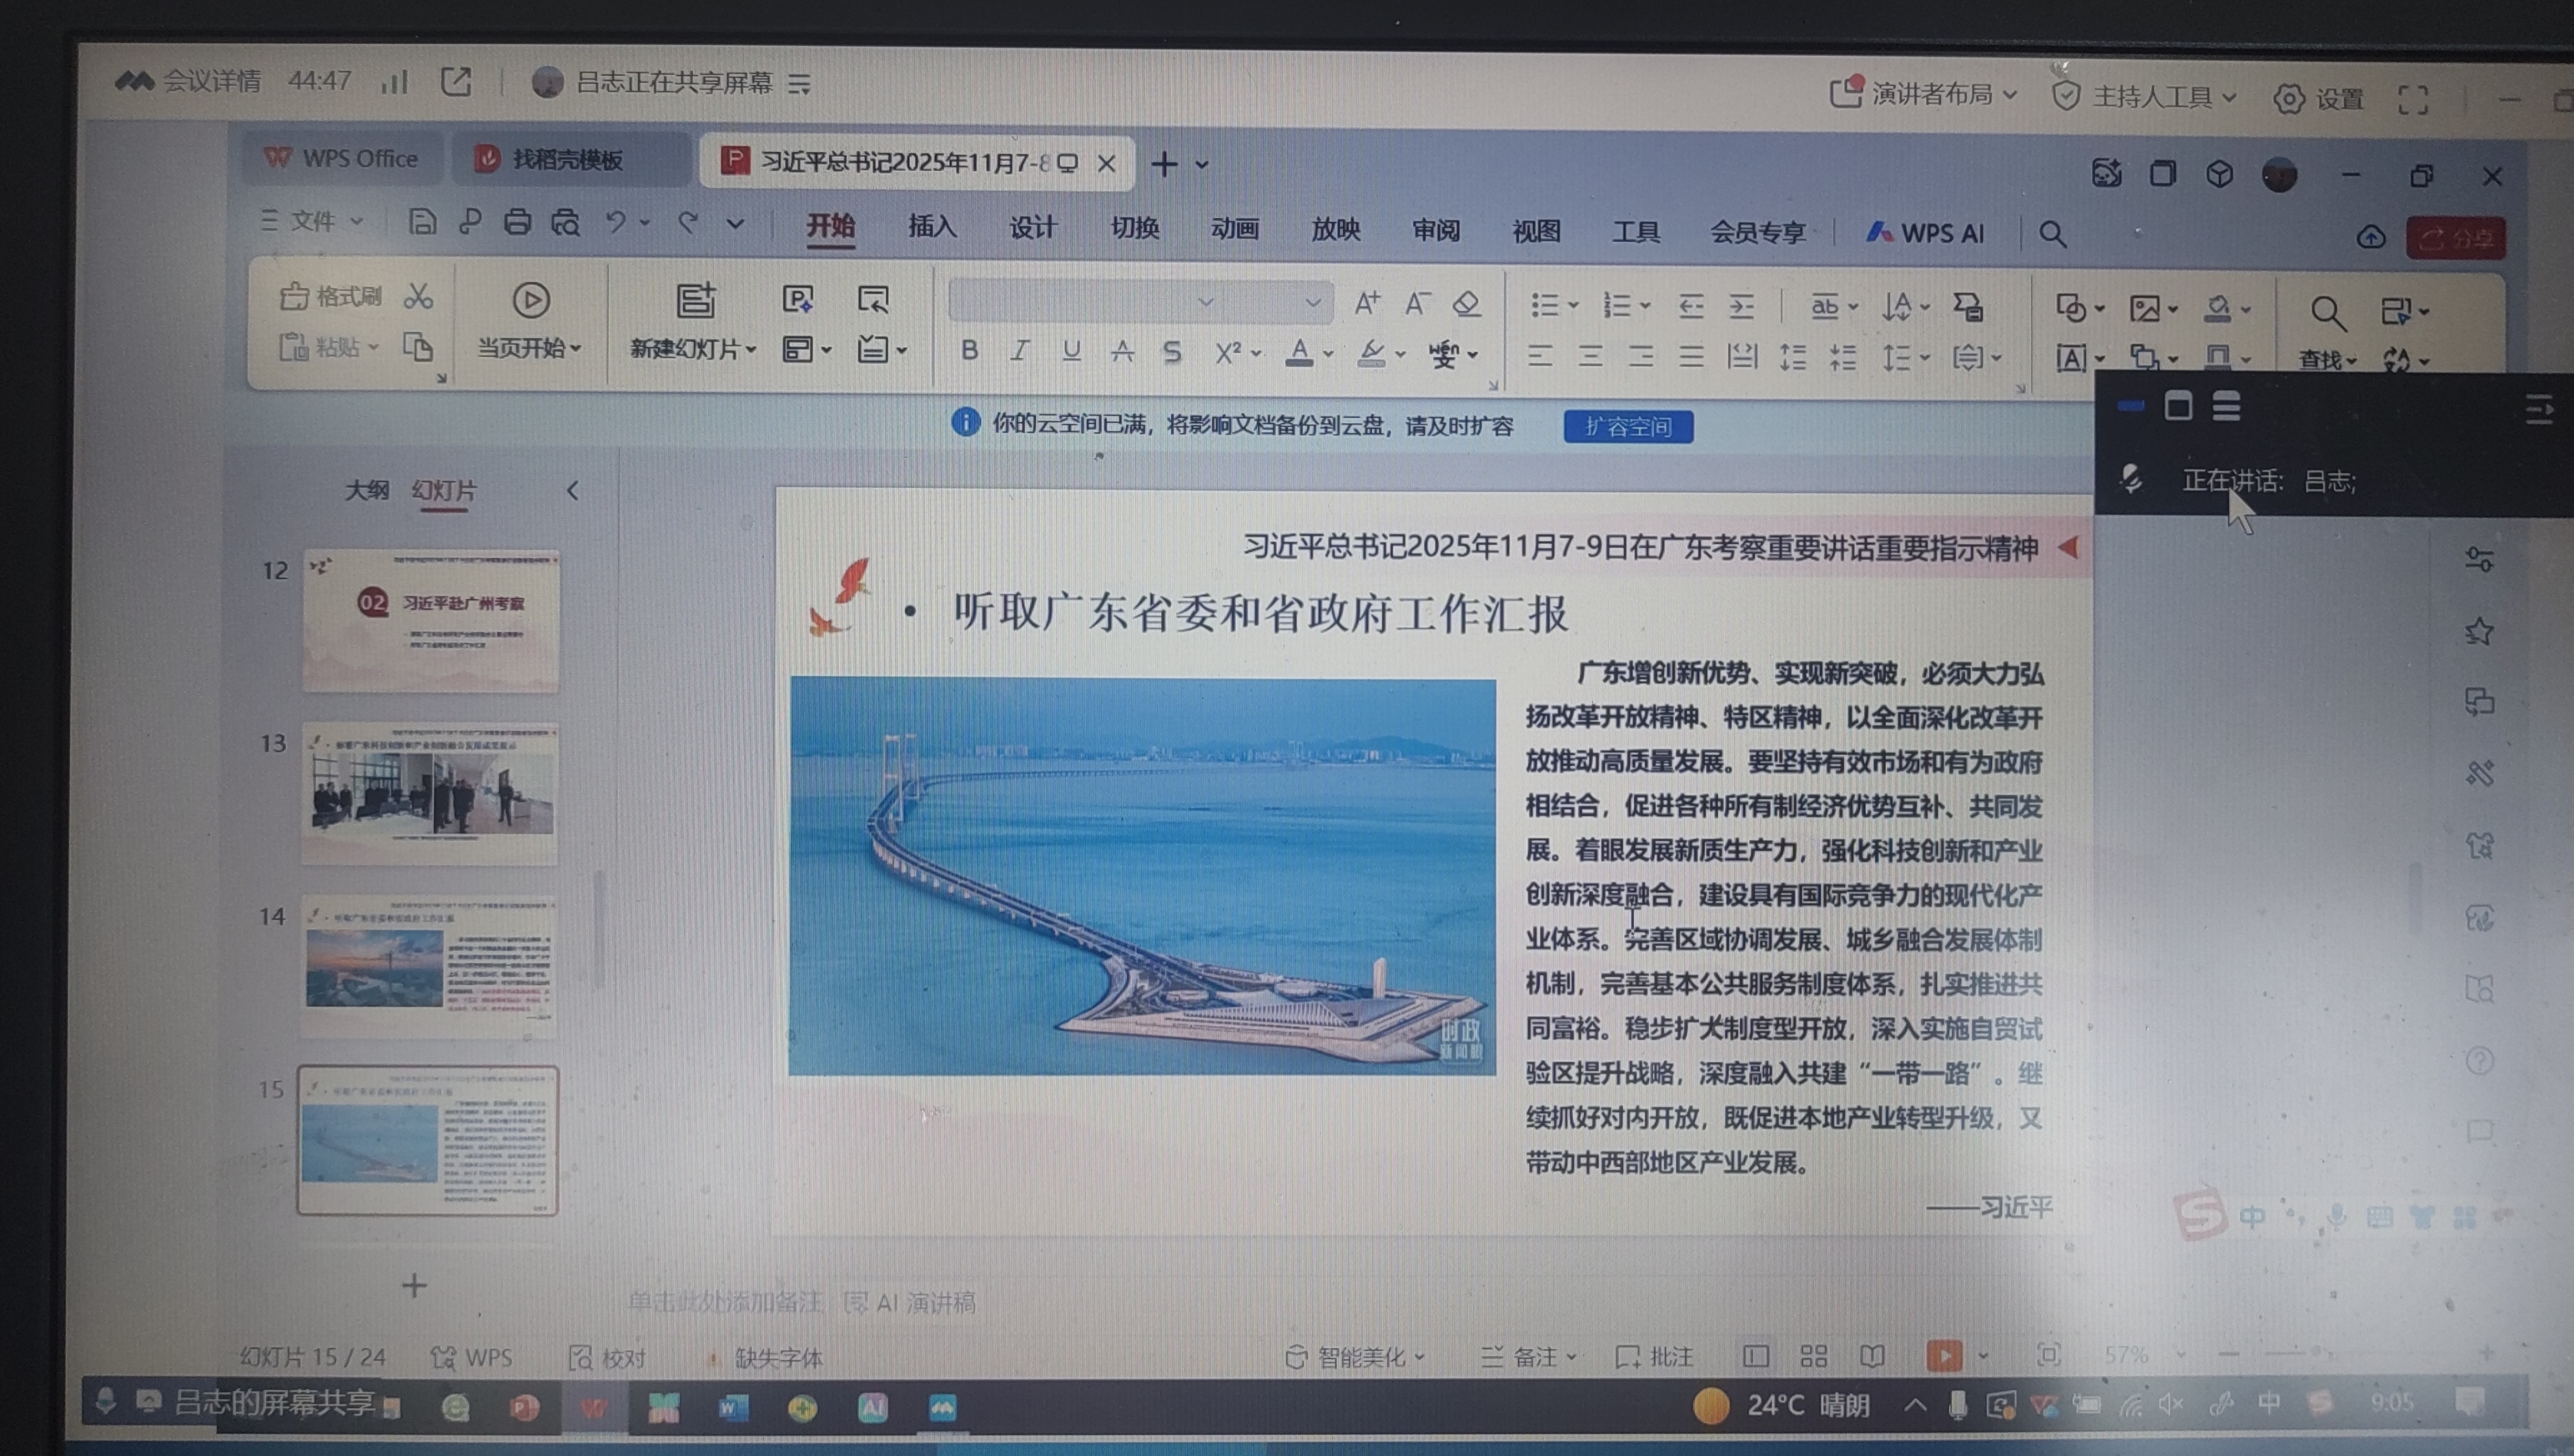Open the font name dropdown
The image size is (2574, 1456).
point(1206,302)
